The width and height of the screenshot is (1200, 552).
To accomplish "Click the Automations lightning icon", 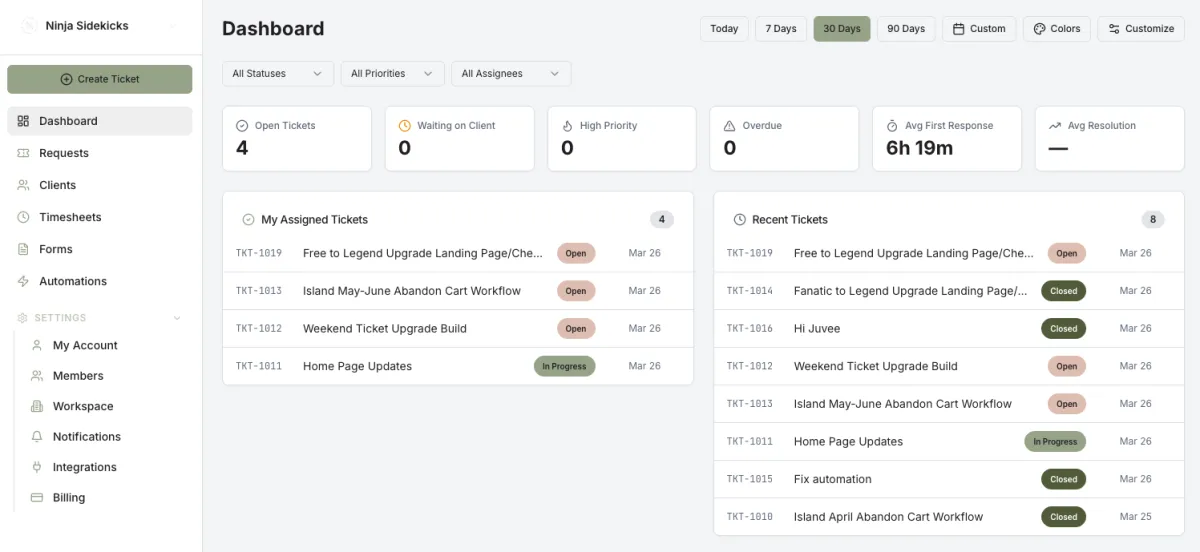I will (23, 281).
